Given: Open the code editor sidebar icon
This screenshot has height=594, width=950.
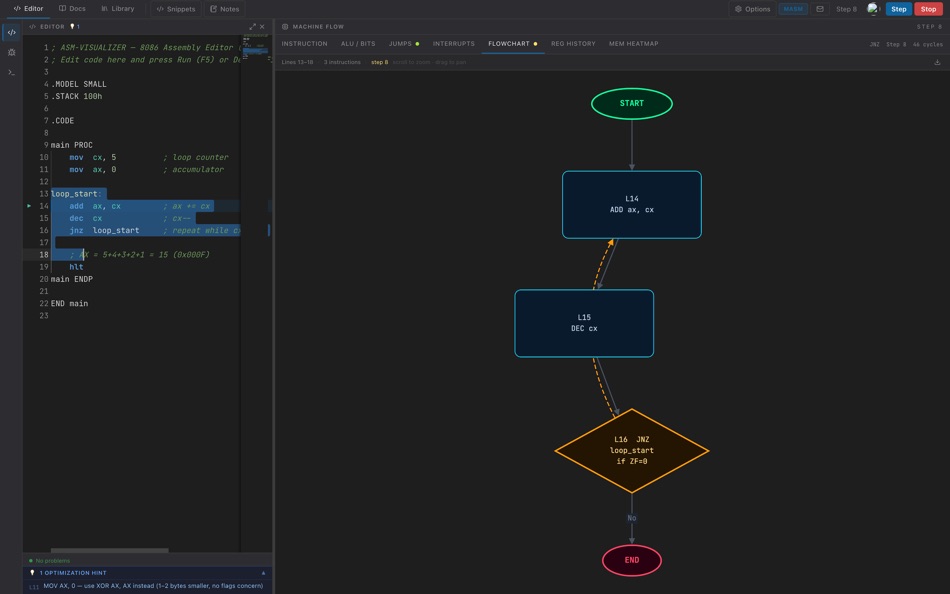Looking at the screenshot, I should 12,32.
